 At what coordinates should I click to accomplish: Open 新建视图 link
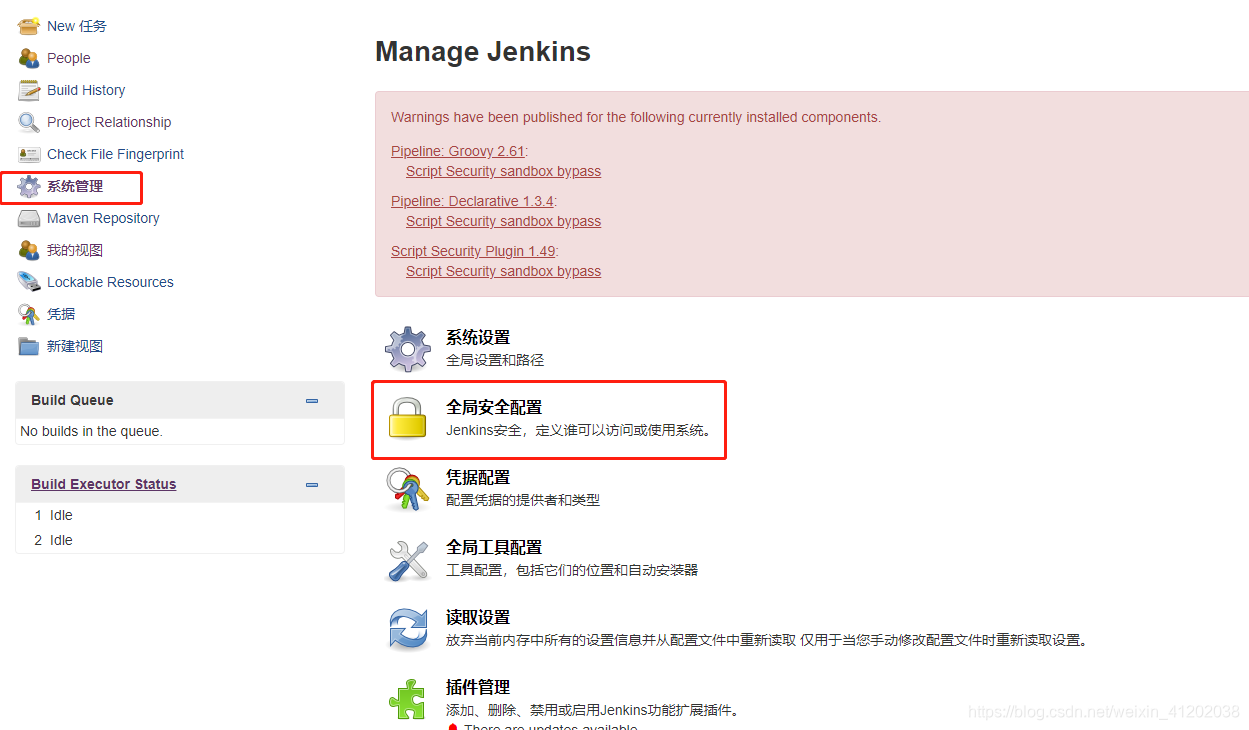[x=75, y=346]
